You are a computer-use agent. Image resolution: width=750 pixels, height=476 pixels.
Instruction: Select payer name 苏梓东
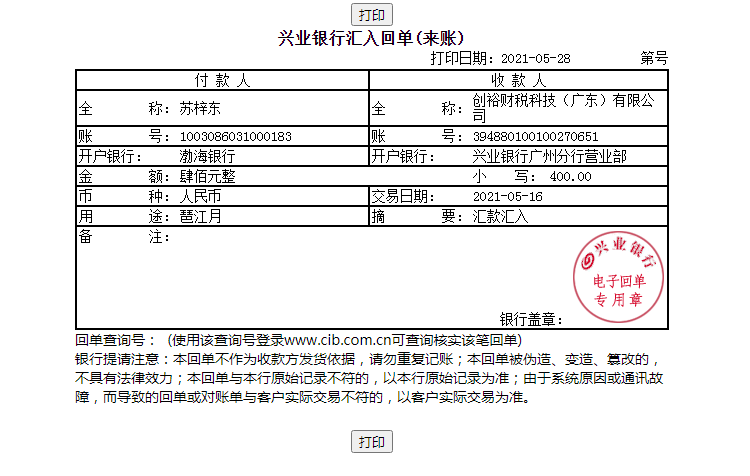[200, 109]
